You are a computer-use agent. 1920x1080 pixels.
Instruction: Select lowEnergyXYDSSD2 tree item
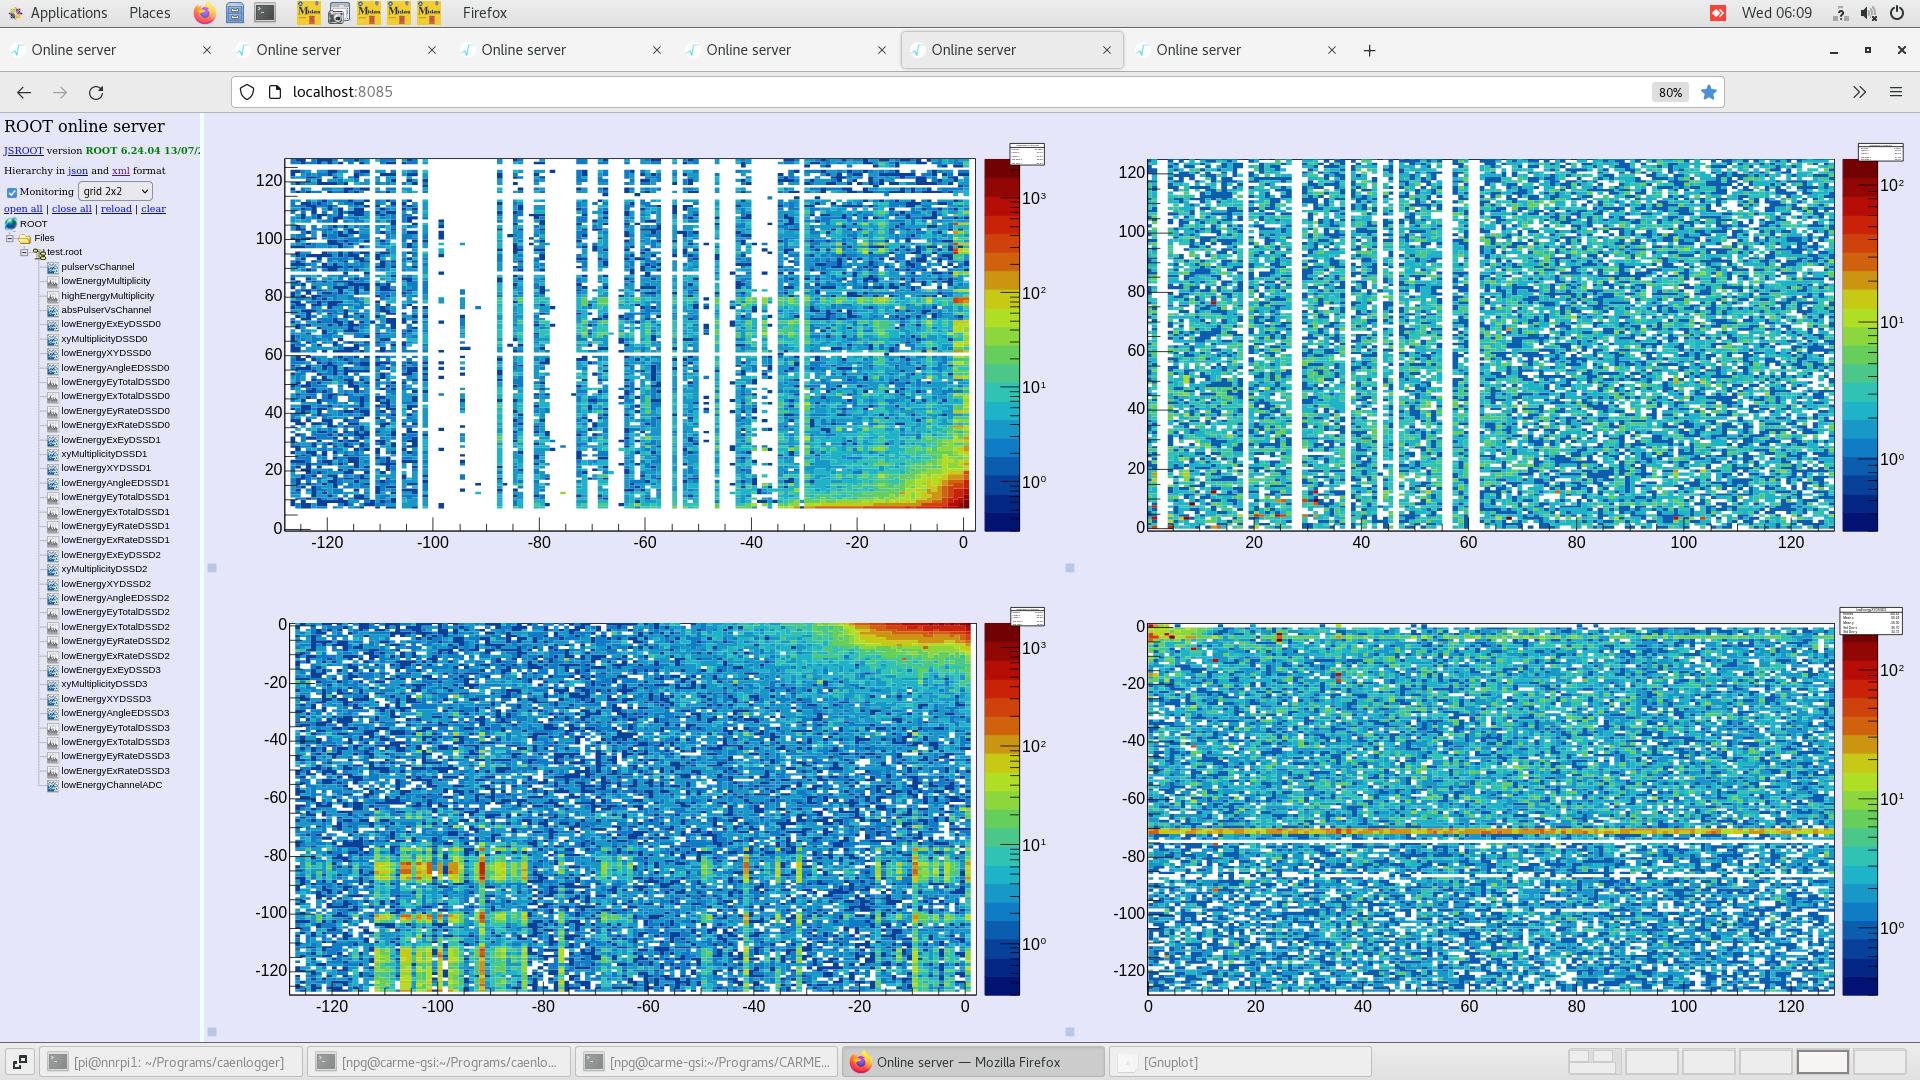coord(106,584)
